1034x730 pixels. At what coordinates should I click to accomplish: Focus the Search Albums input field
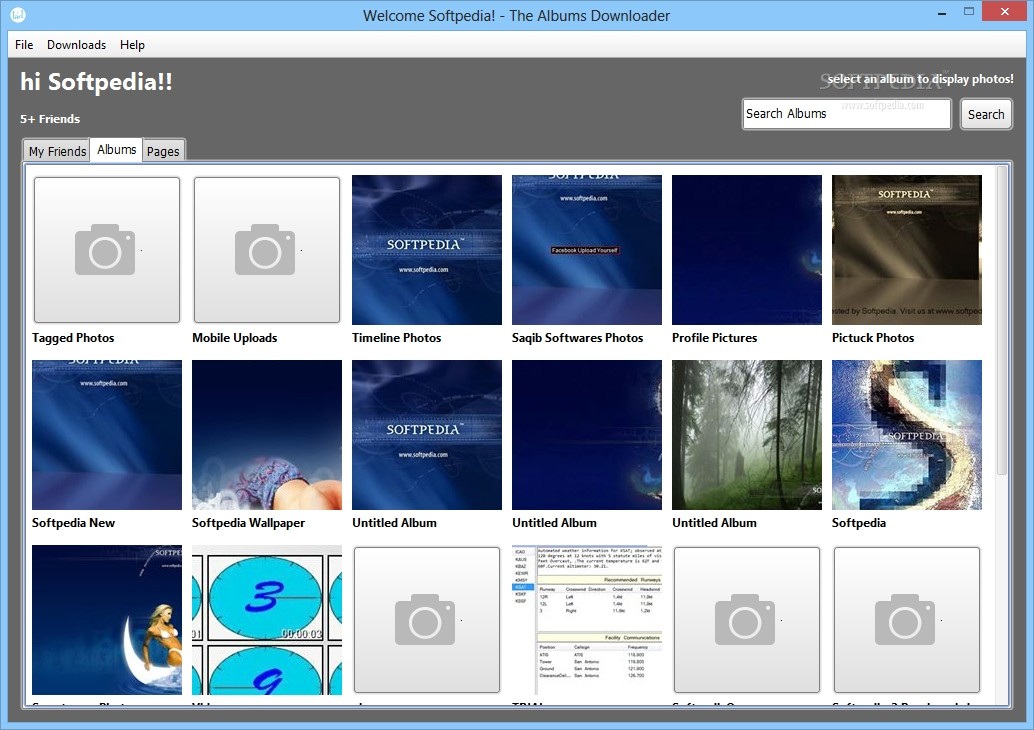click(x=847, y=114)
